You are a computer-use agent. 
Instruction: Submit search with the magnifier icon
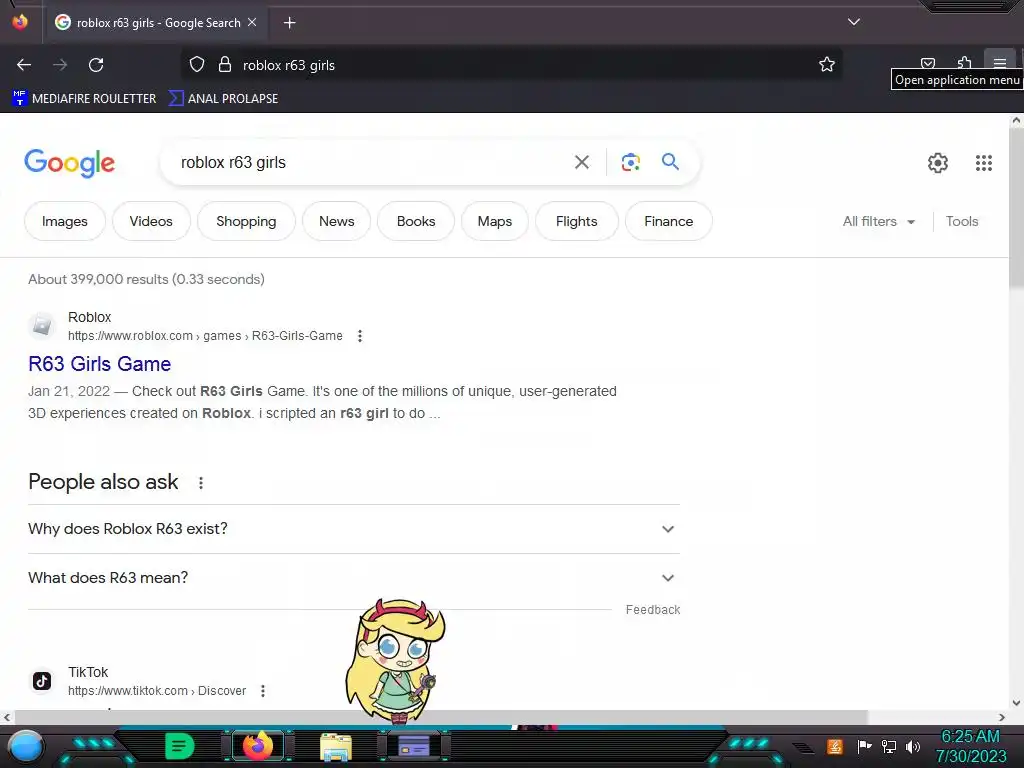coord(670,161)
